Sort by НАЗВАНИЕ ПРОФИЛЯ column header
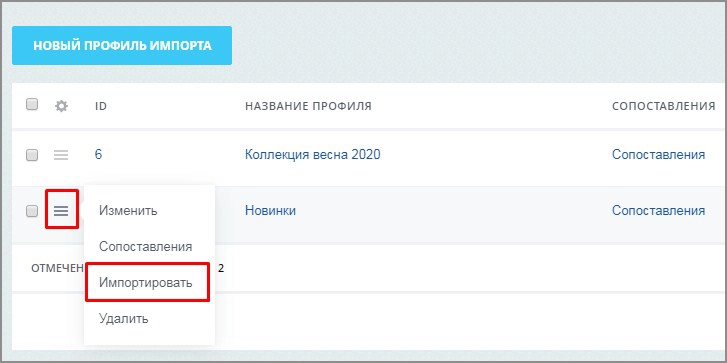727x363 pixels. (308, 106)
